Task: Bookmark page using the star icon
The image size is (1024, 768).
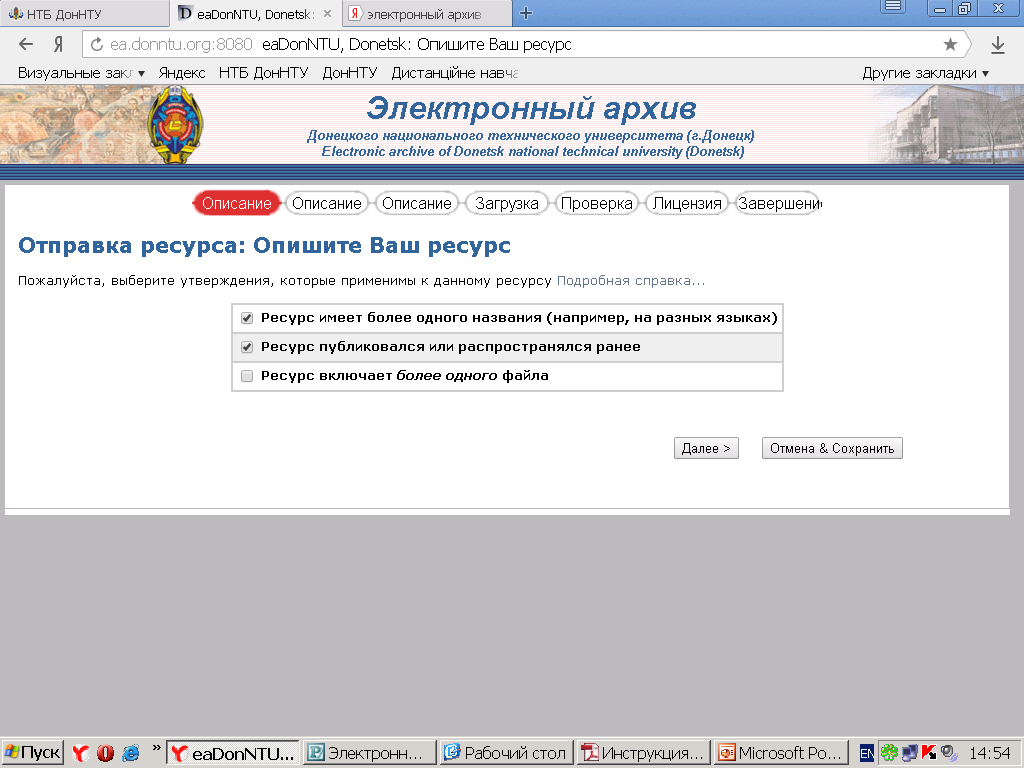Action: coord(950,44)
